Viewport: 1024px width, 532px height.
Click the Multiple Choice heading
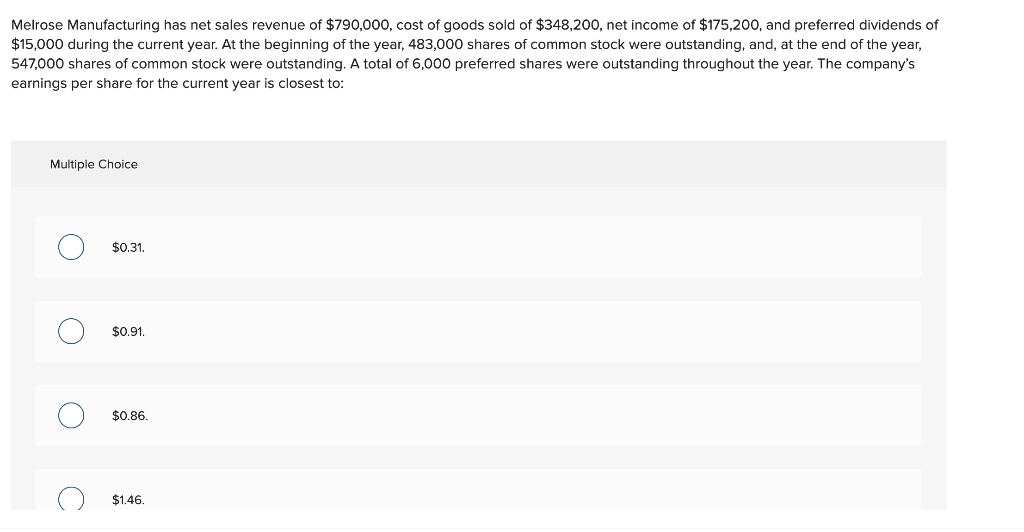(x=94, y=164)
